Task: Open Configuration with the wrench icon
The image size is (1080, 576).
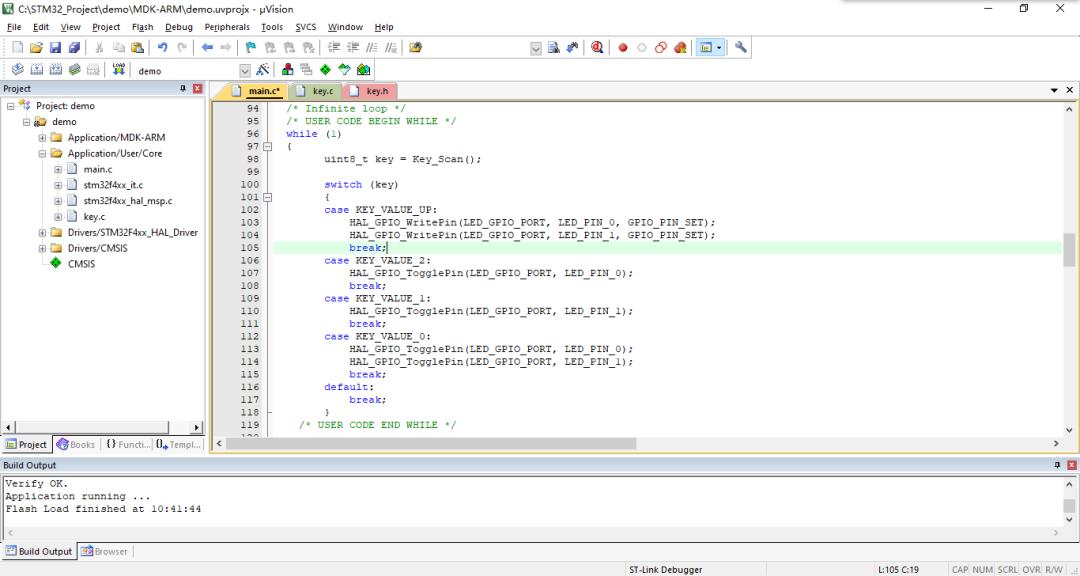Action: tap(740, 48)
